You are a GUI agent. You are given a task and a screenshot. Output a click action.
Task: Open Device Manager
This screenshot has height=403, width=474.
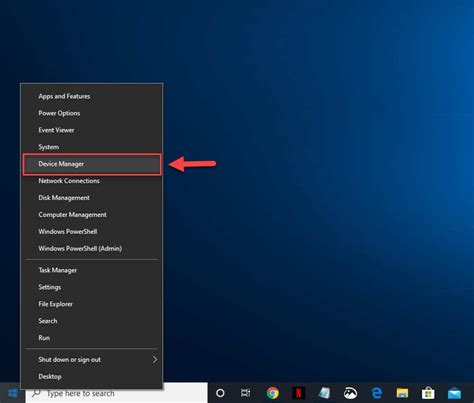pos(92,164)
